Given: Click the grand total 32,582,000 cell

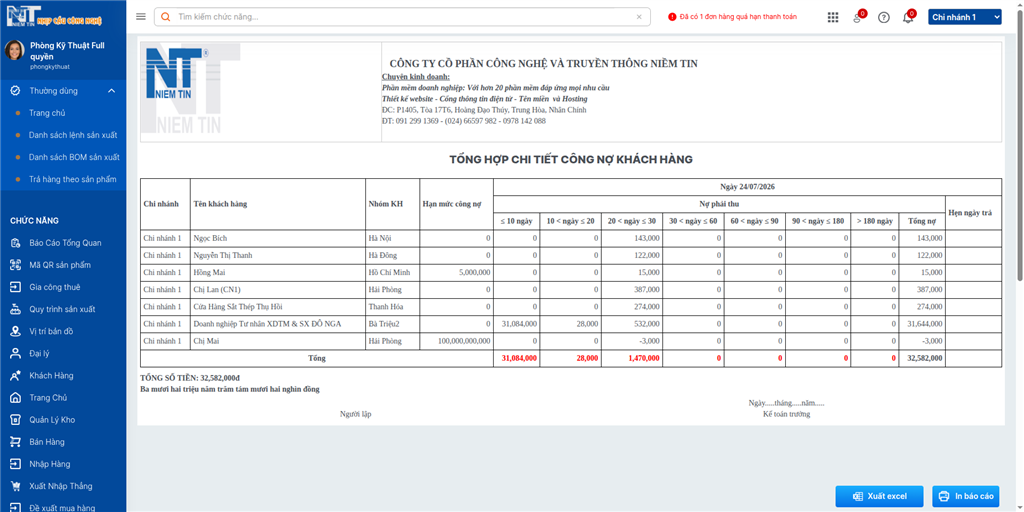Looking at the screenshot, I should [924, 359].
